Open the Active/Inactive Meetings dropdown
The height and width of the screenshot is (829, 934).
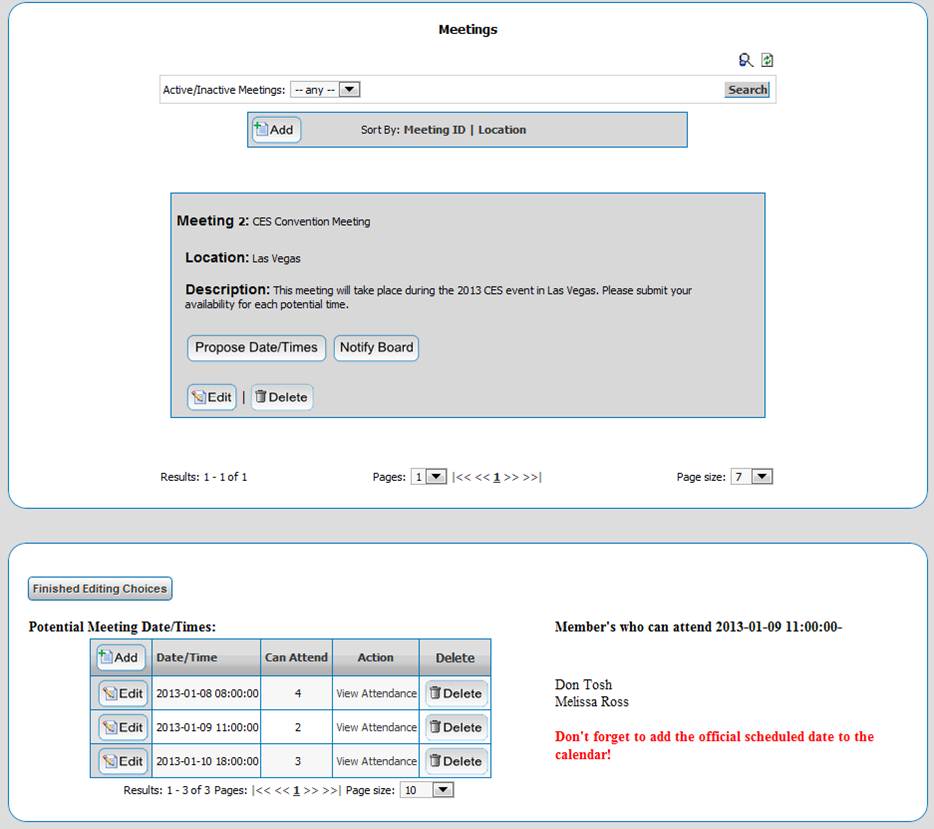click(x=325, y=90)
